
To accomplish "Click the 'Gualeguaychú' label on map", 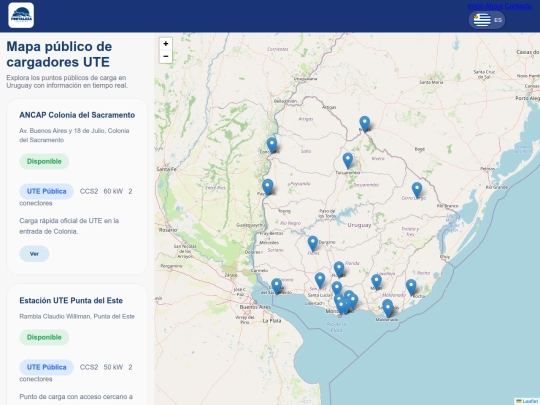I will 250,225.
